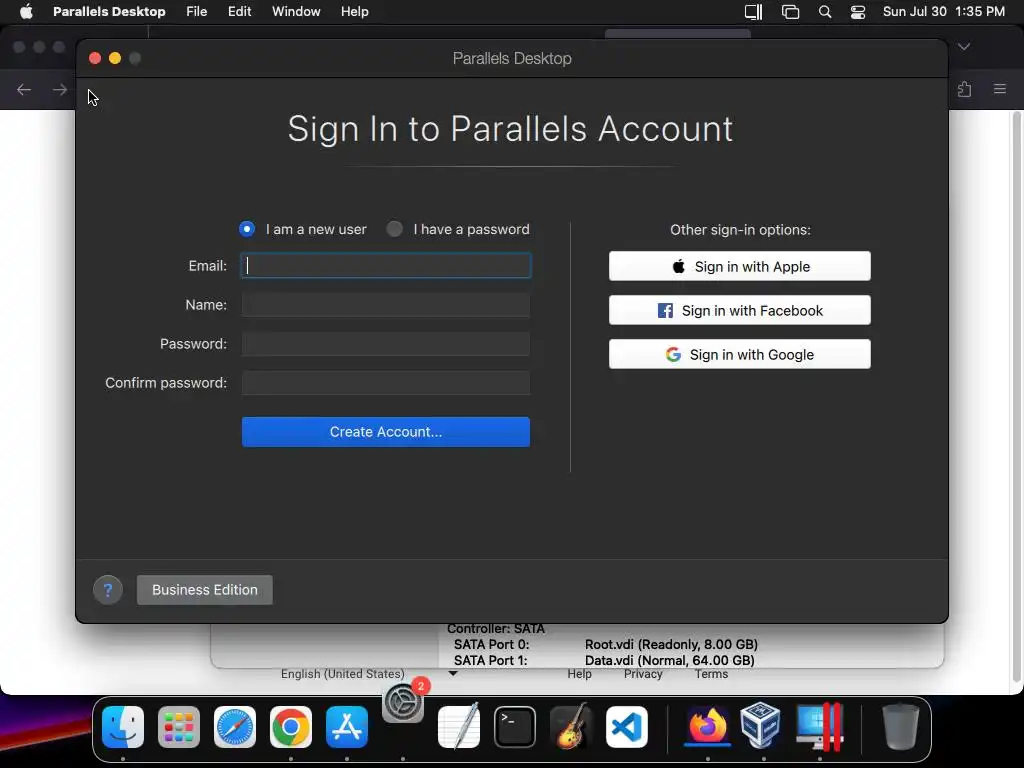
Task: Open Visual Studio Code from the Dock
Action: coord(627,727)
